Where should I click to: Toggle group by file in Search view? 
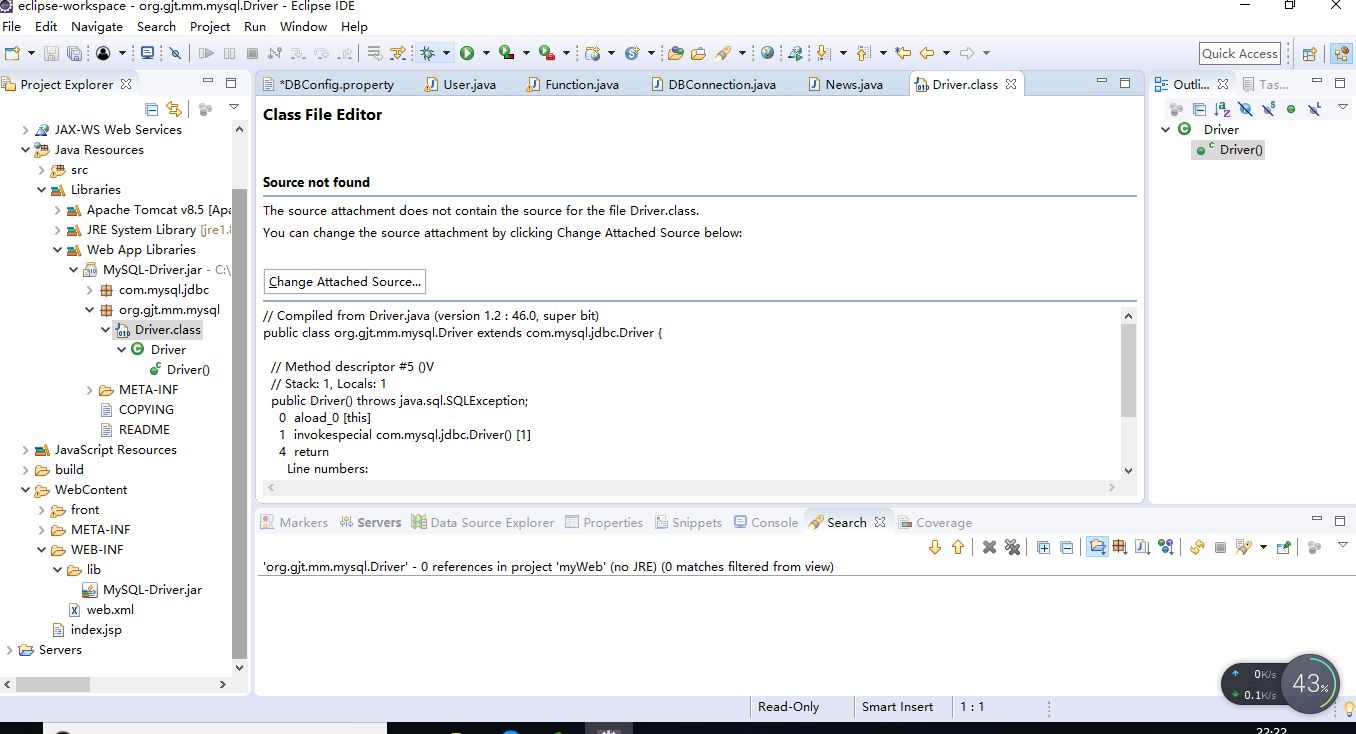1142,547
